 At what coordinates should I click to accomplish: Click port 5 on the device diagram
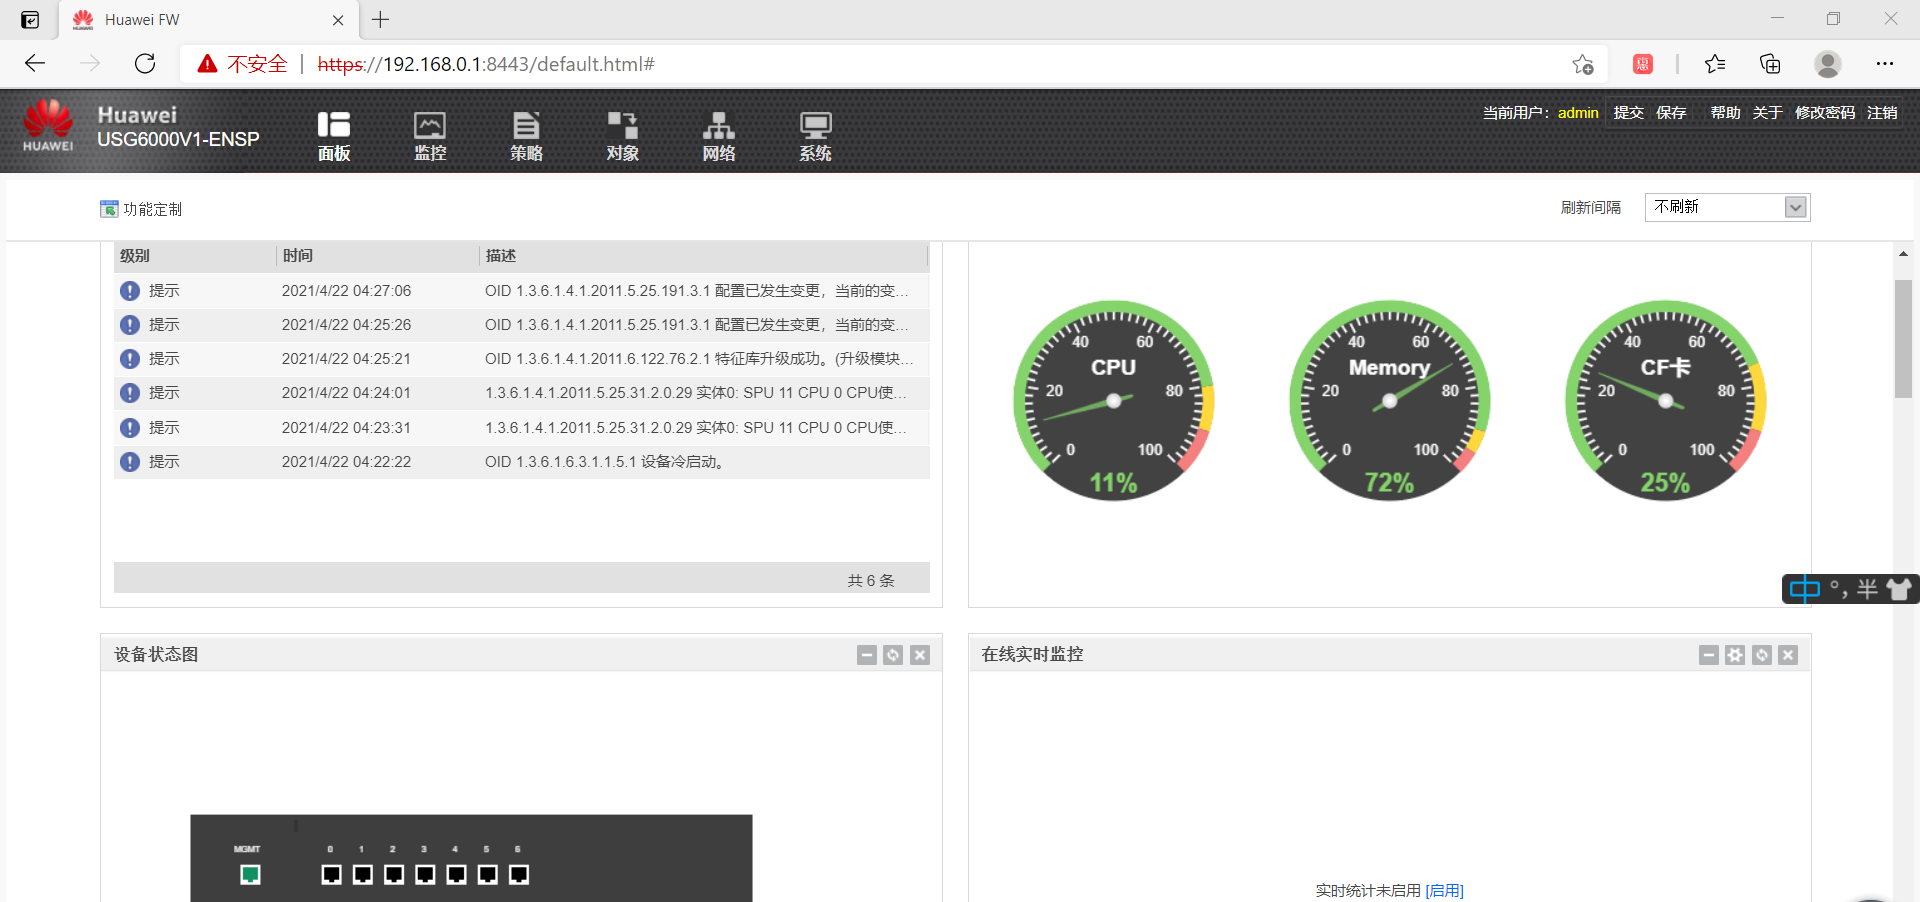coord(487,875)
